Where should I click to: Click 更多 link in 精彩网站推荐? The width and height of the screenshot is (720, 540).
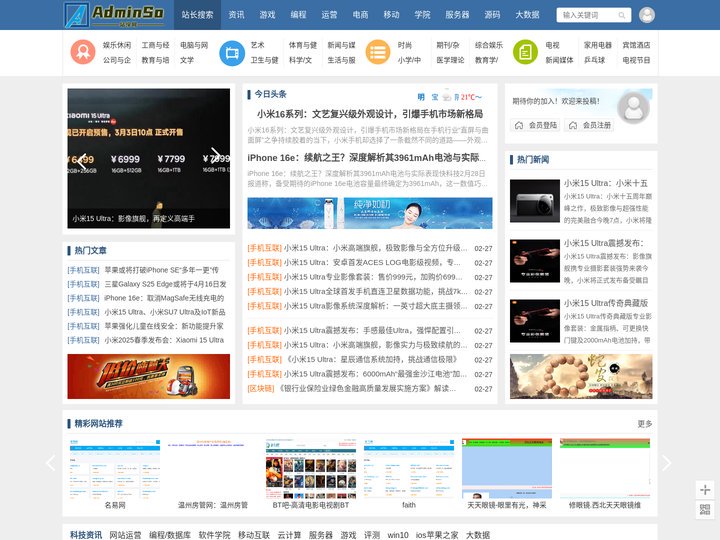point(645,423)
